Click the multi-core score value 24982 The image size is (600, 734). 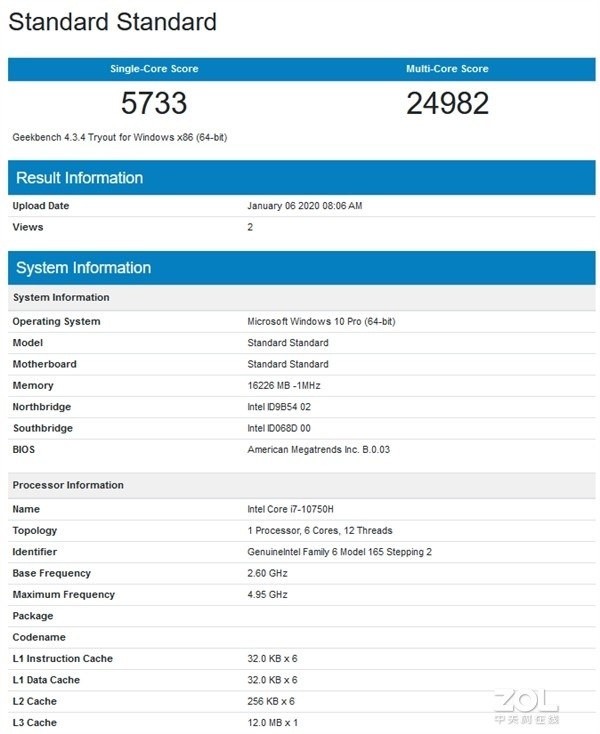447,103
